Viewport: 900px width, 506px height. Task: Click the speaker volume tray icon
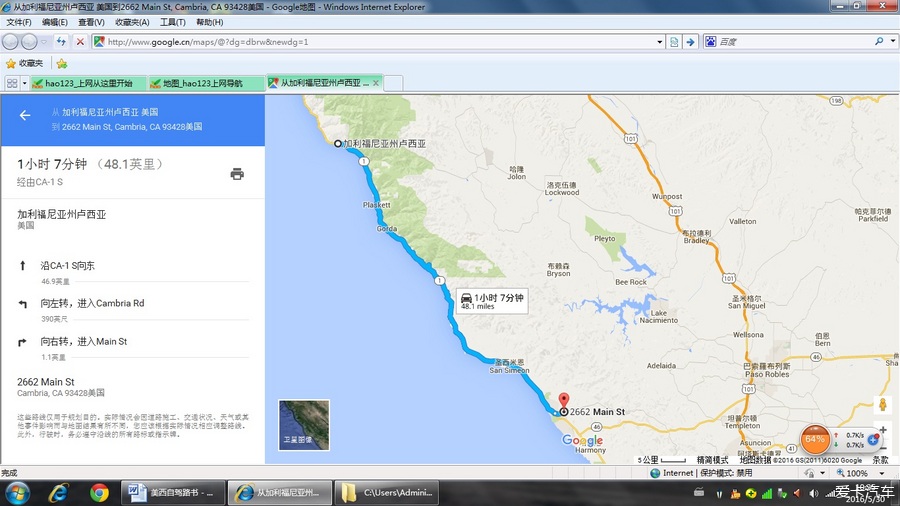(813, 493)
